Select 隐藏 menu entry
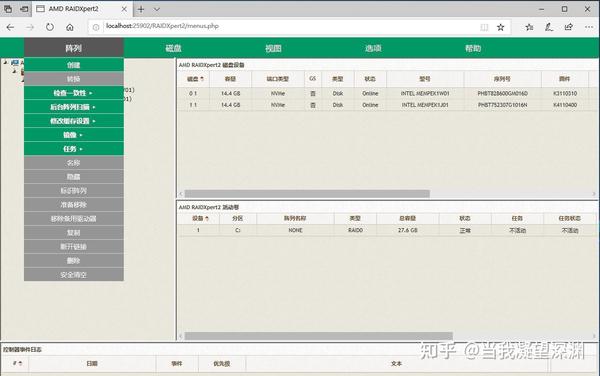Viewport: 600px width, 376px height. pos(73,177)
